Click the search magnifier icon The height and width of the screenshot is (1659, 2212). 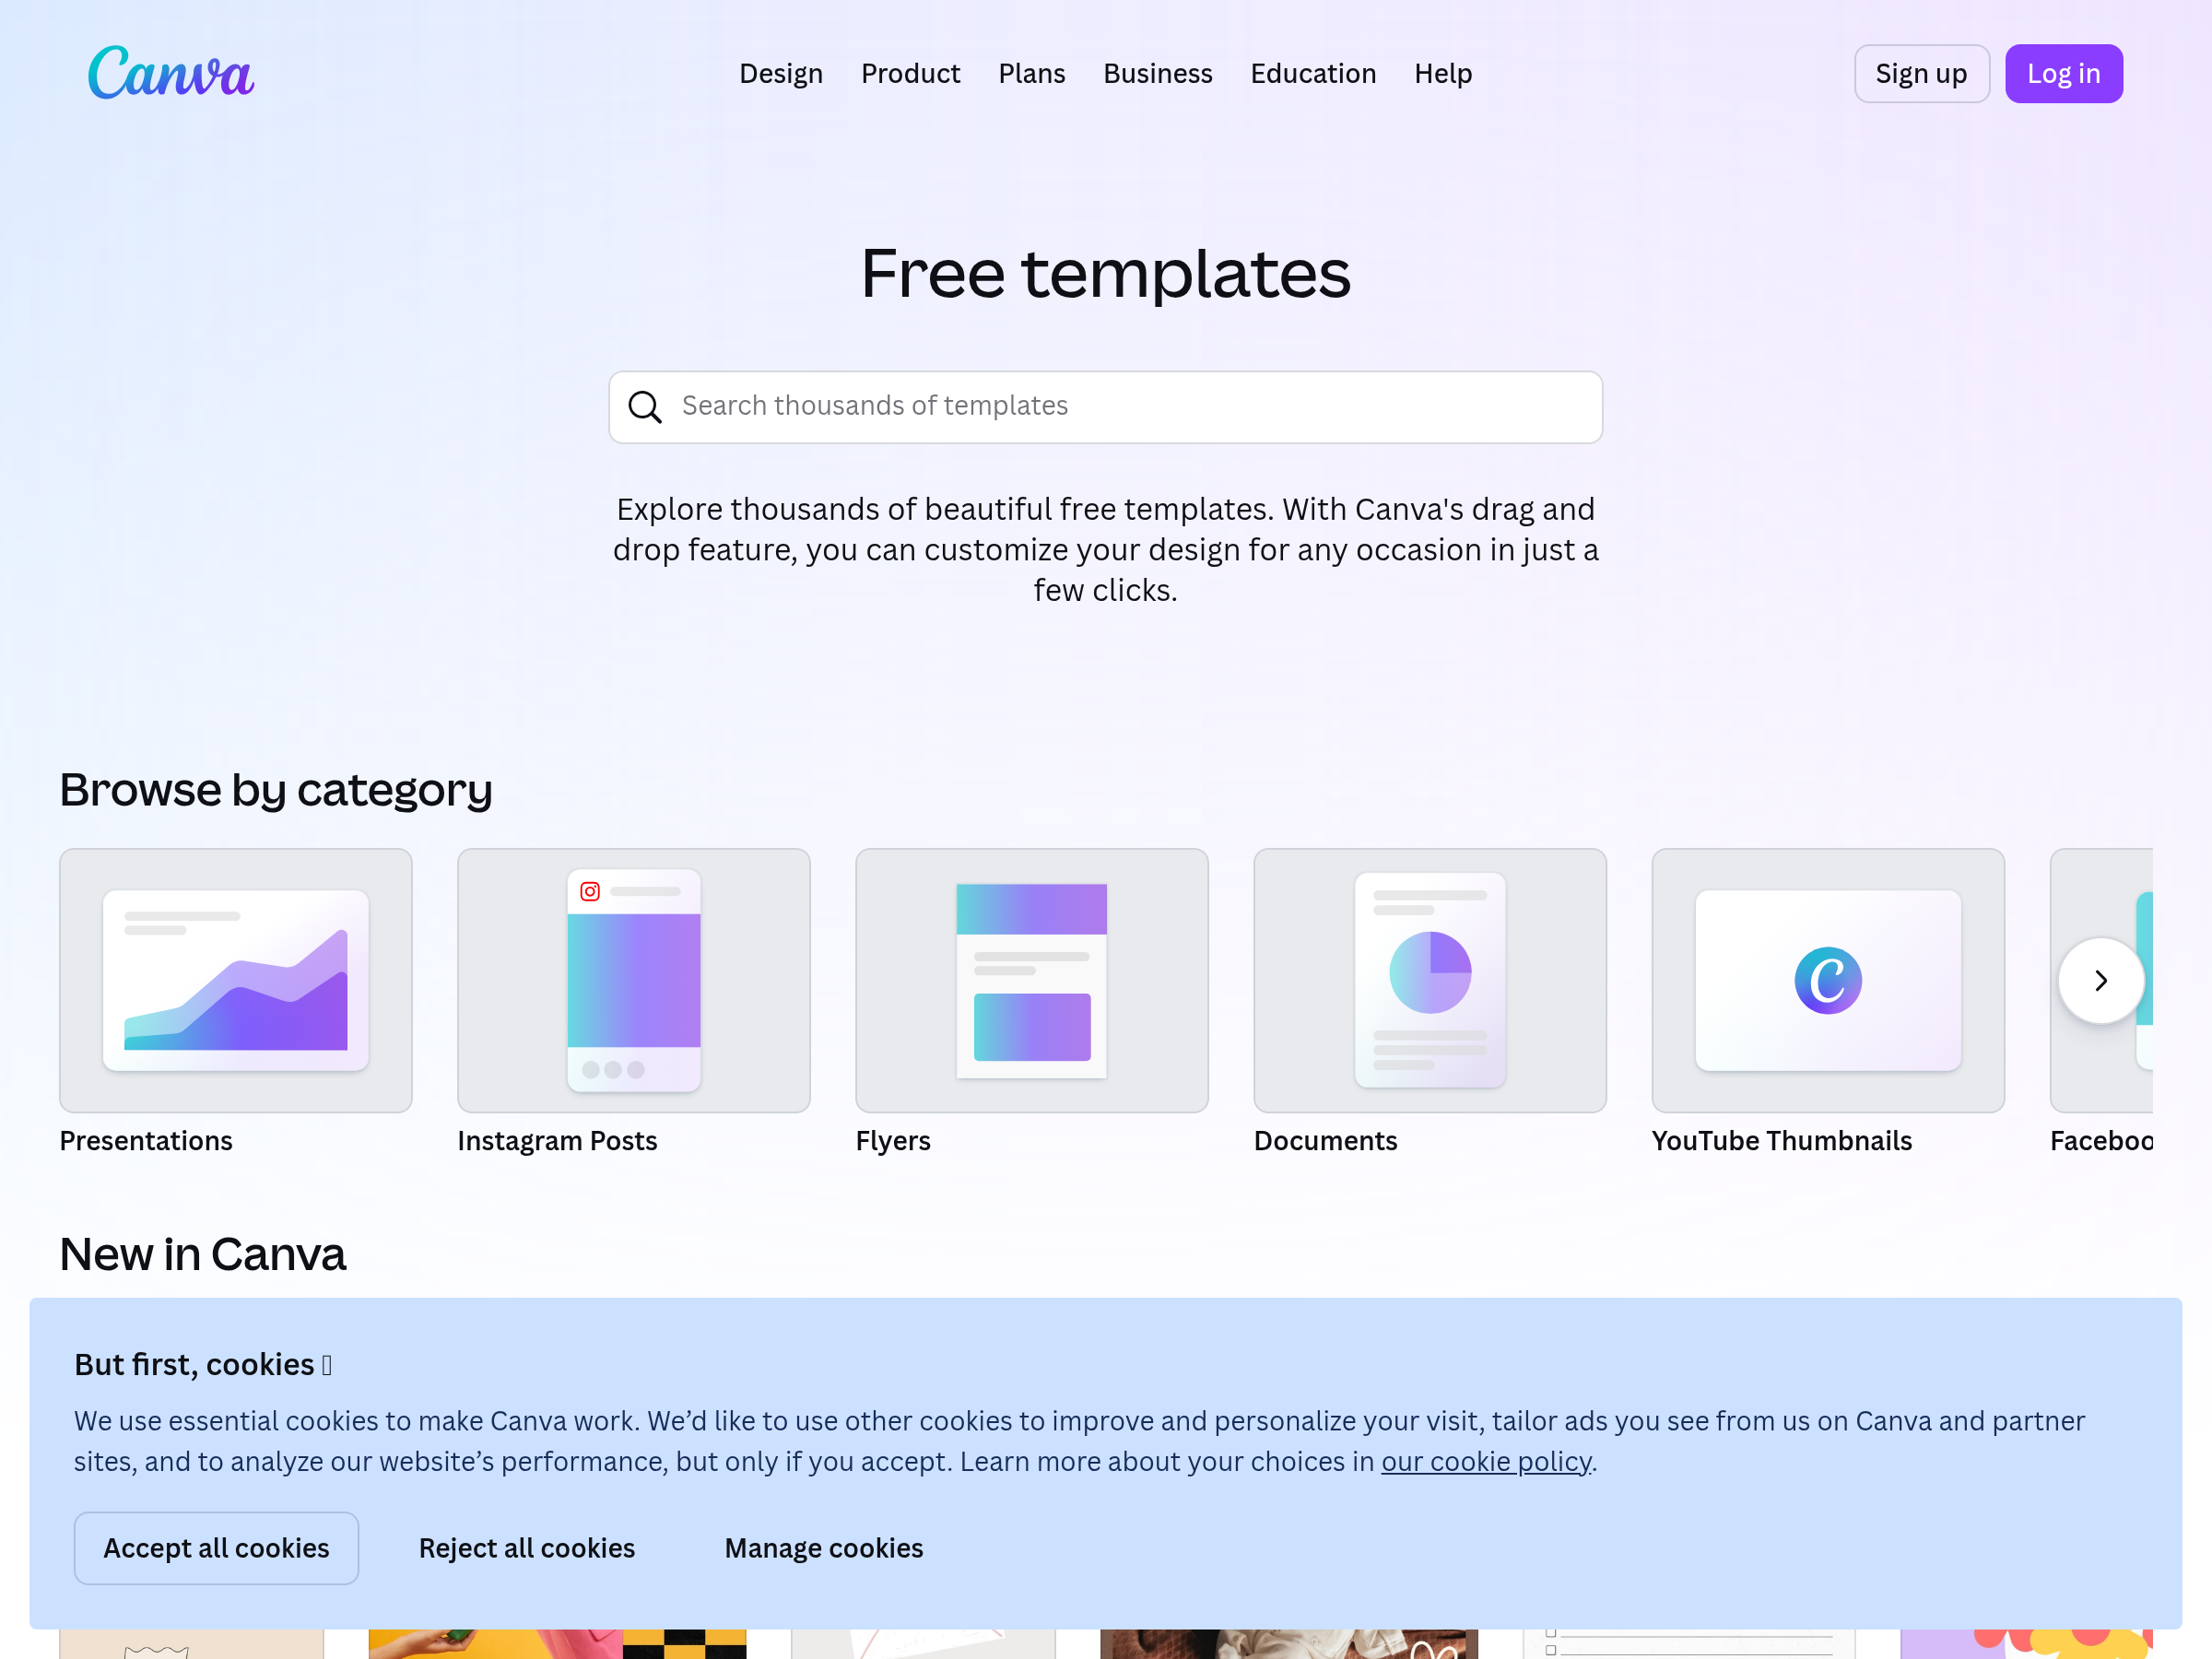coord(645,407)
